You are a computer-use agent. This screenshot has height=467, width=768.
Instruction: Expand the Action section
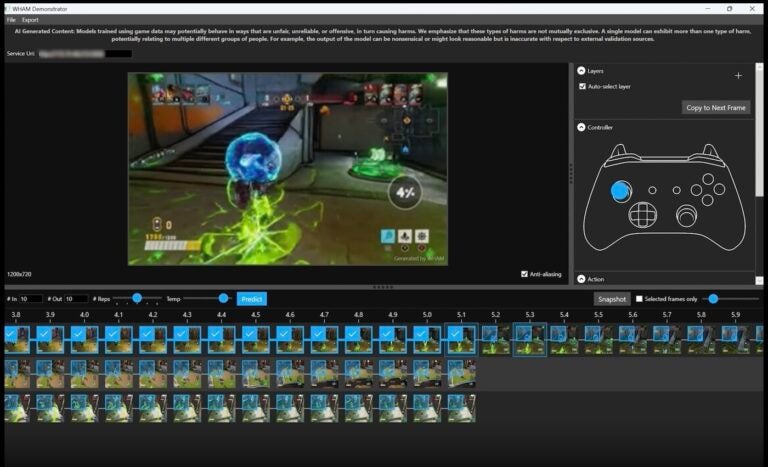tap(581, 279)
